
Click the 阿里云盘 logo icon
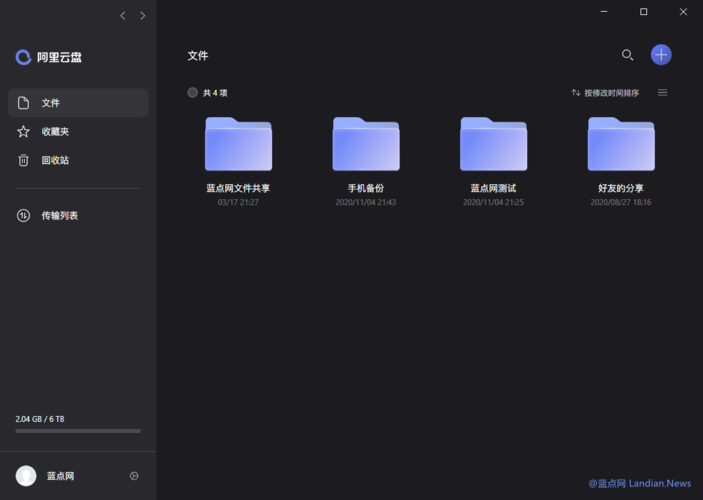[x=23, y=57]
